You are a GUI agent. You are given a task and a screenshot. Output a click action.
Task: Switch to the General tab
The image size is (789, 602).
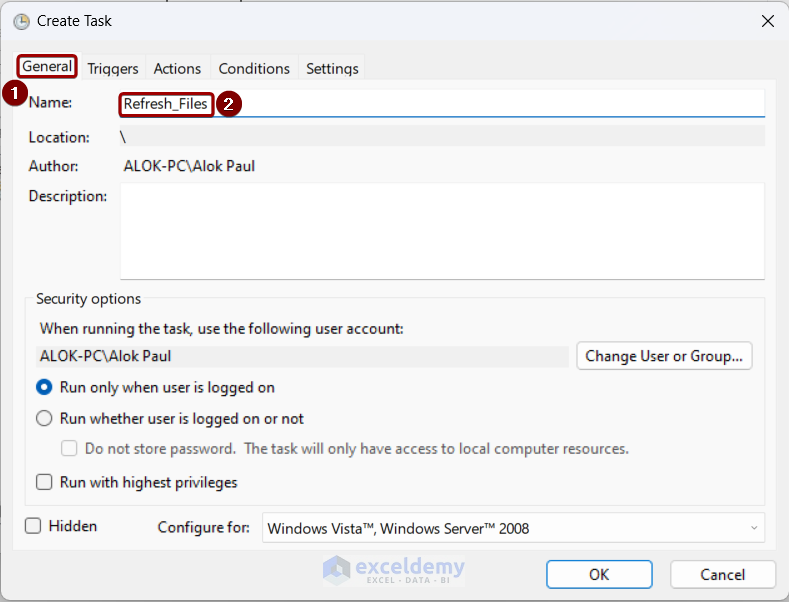click(x=47, y=67)
